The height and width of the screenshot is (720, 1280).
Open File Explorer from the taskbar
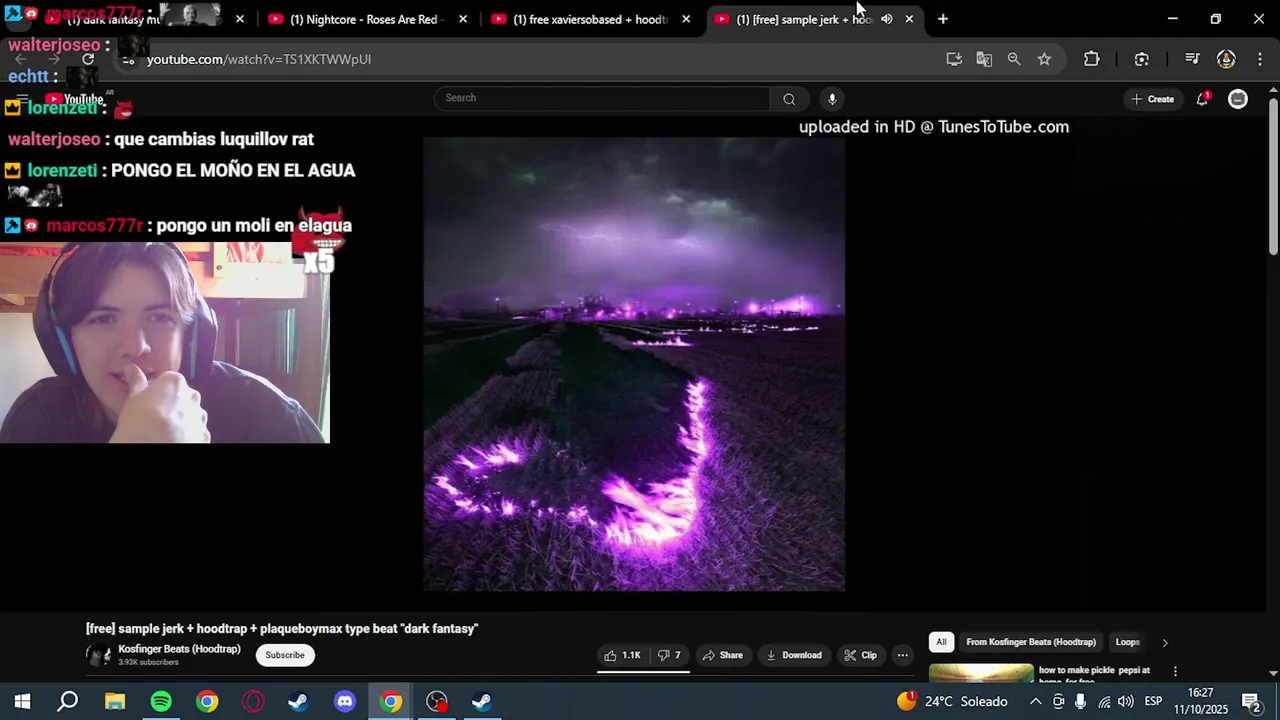[115, 701]
